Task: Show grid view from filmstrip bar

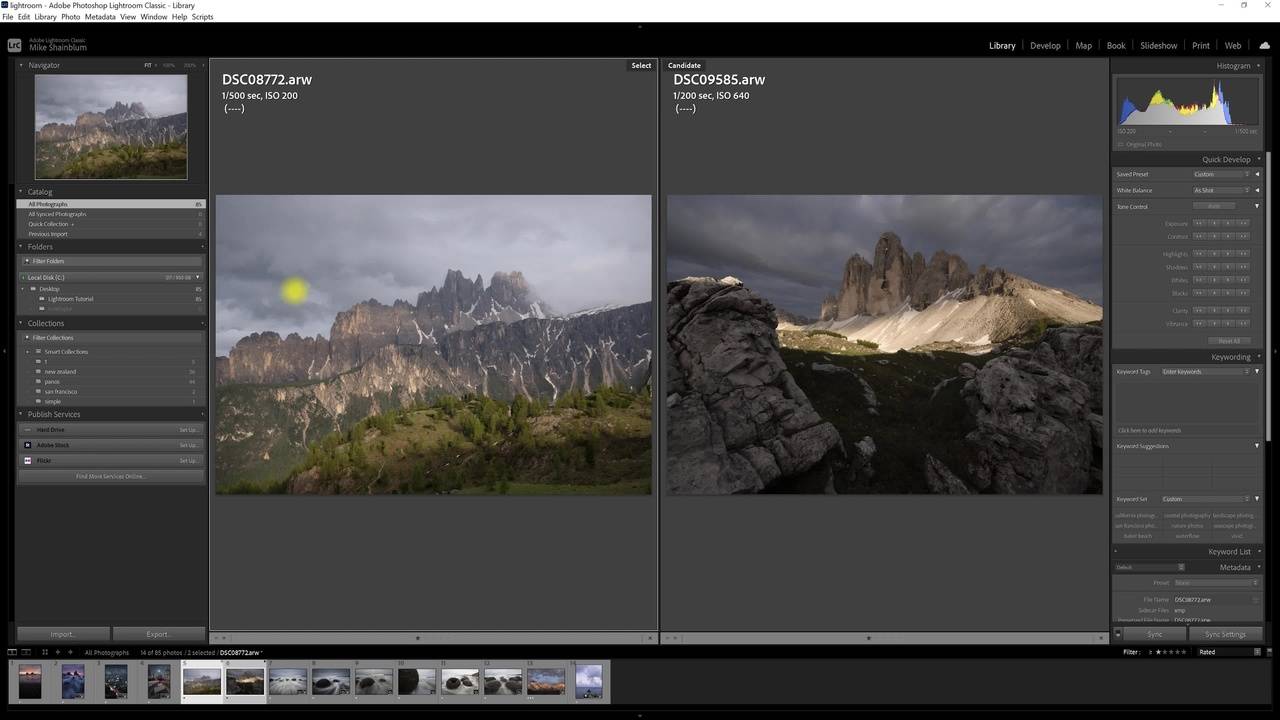Action: [44, 652]
